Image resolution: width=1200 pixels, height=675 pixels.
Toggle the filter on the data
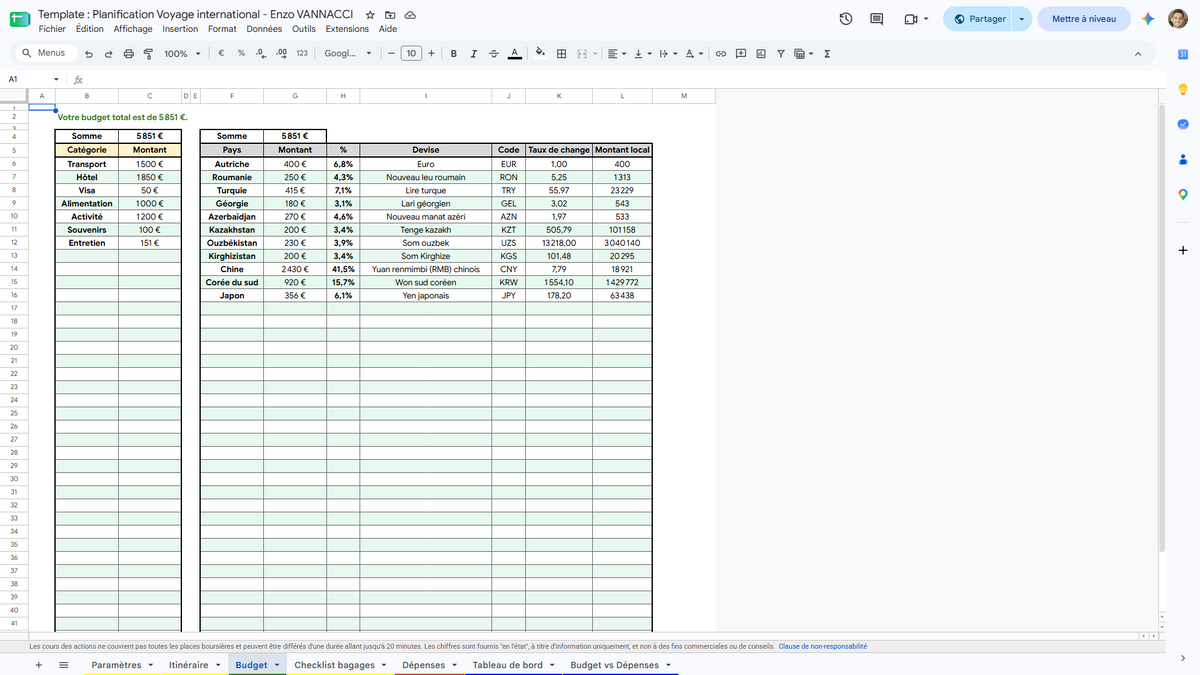780,54
